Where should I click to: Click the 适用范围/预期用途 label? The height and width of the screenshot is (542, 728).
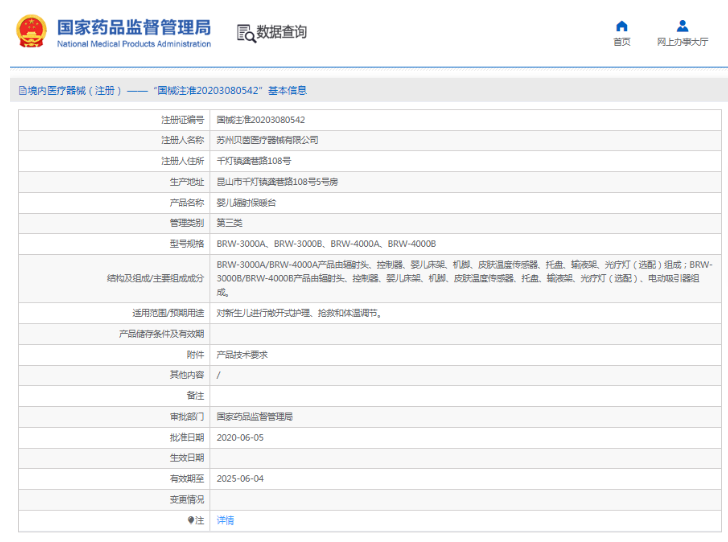168,313
